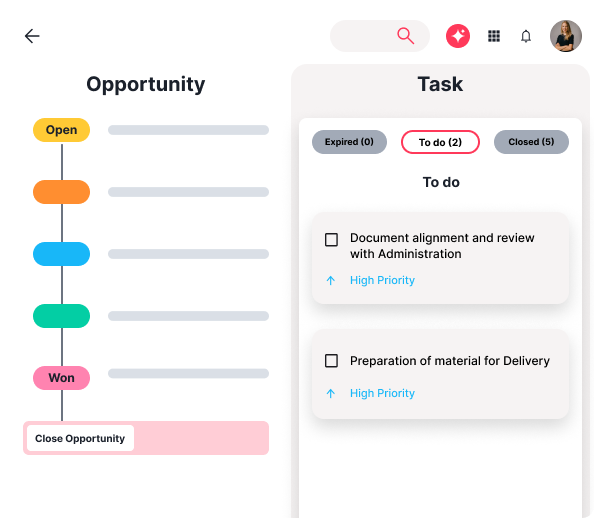Select the To do (2) tab

pos(440,142)
